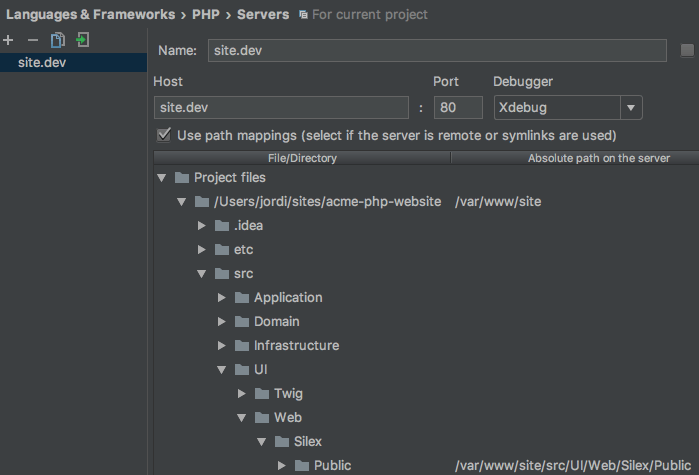This screenshot has width=699, height=475.
Task: Expand the Infrastructure folder node
Action: (223, 346)
